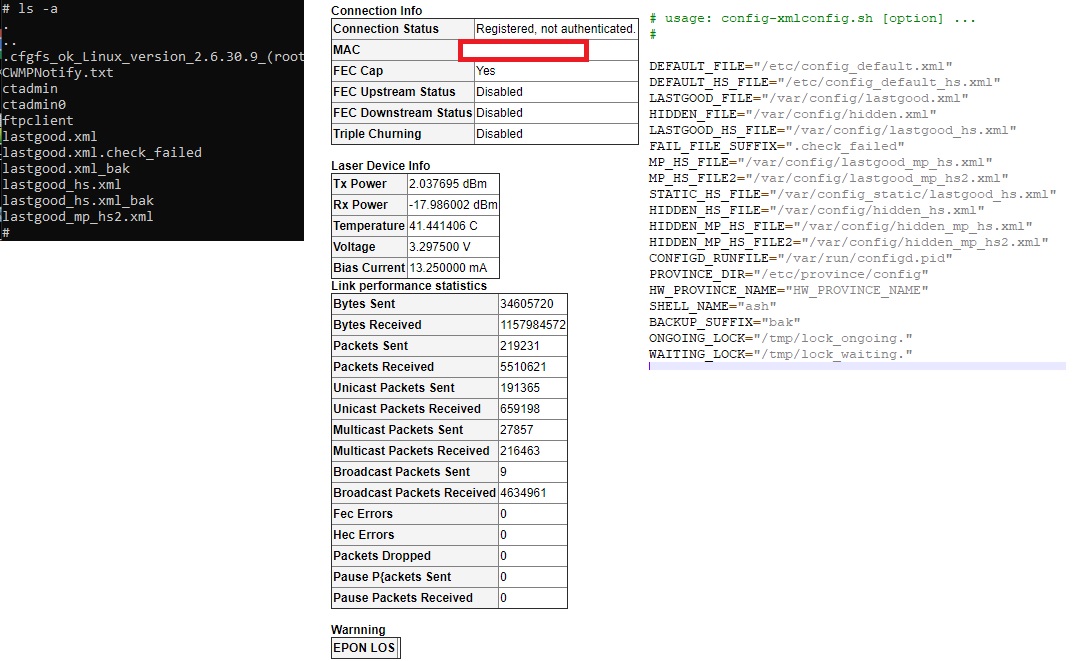Screen dimensions: 1075x661
Task: Place cursor on empty highlighted script line
Action: pos(856,367)
